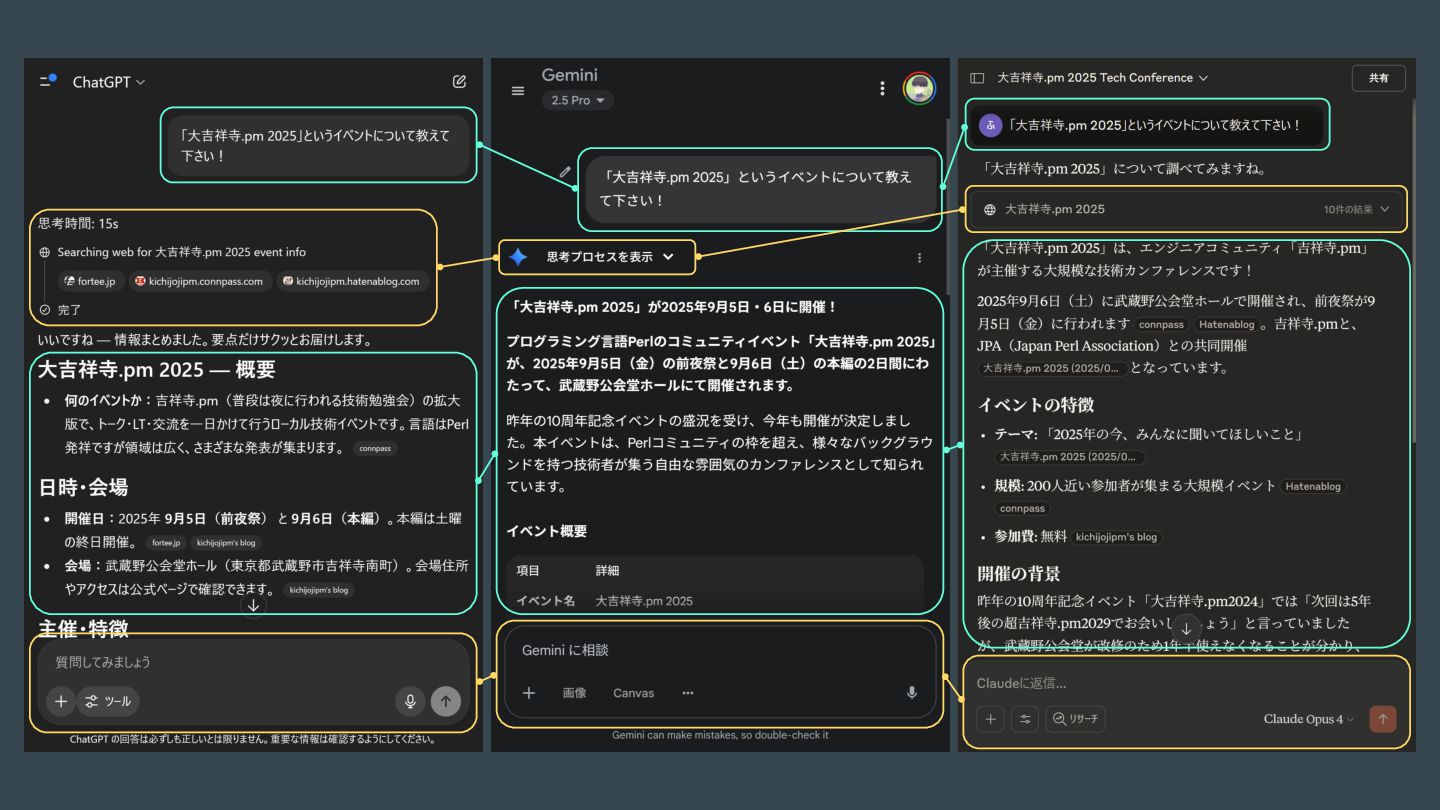This screenshot has width=1440, height=810.
Task: Click Claude user avatar ふ in prompt
Action: coord(990,125)
